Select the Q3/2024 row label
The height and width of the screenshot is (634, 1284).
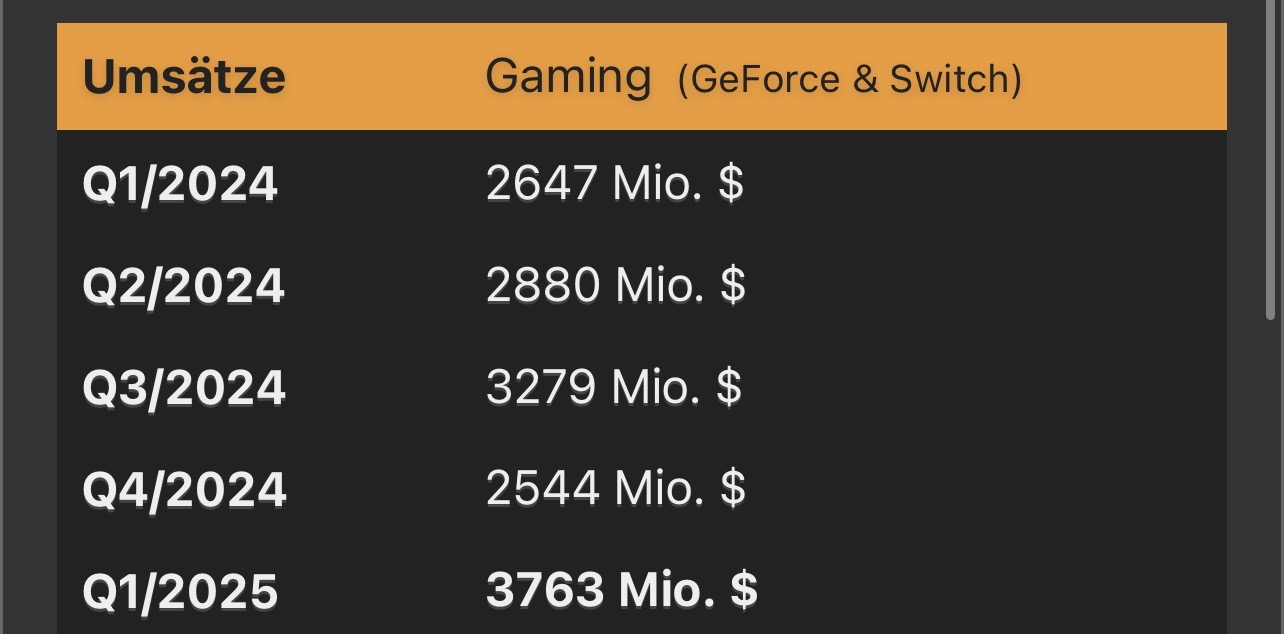[184, 388]
